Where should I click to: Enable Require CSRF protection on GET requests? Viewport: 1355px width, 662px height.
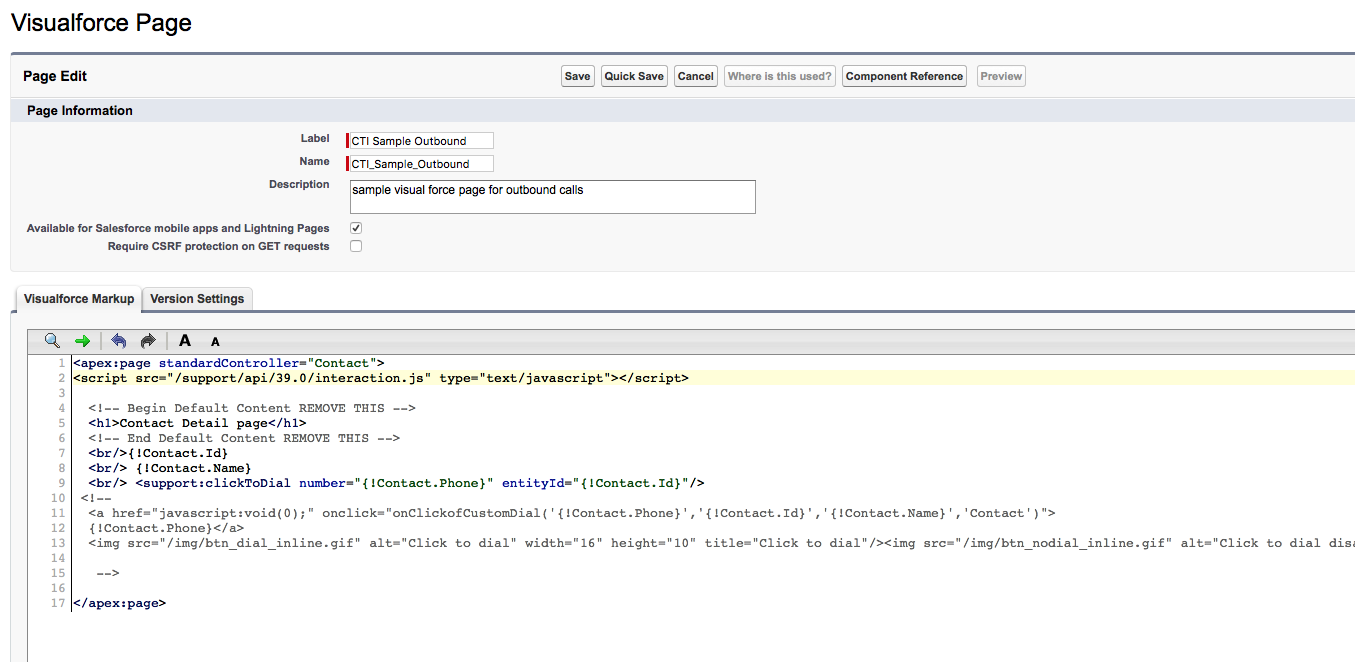(x=356, y=246)
